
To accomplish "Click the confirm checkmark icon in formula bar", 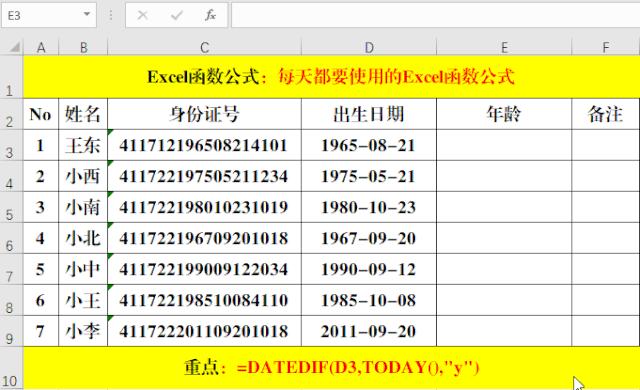I will point(176,16).
